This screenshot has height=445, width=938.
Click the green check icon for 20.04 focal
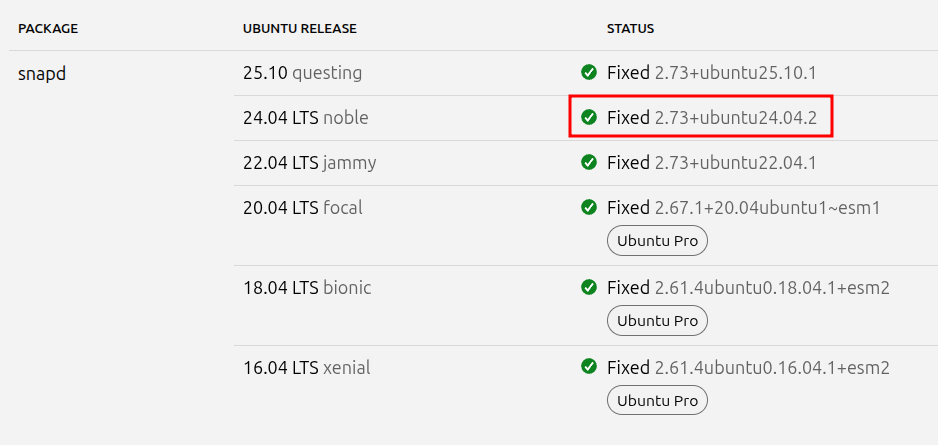coord(589,207)
